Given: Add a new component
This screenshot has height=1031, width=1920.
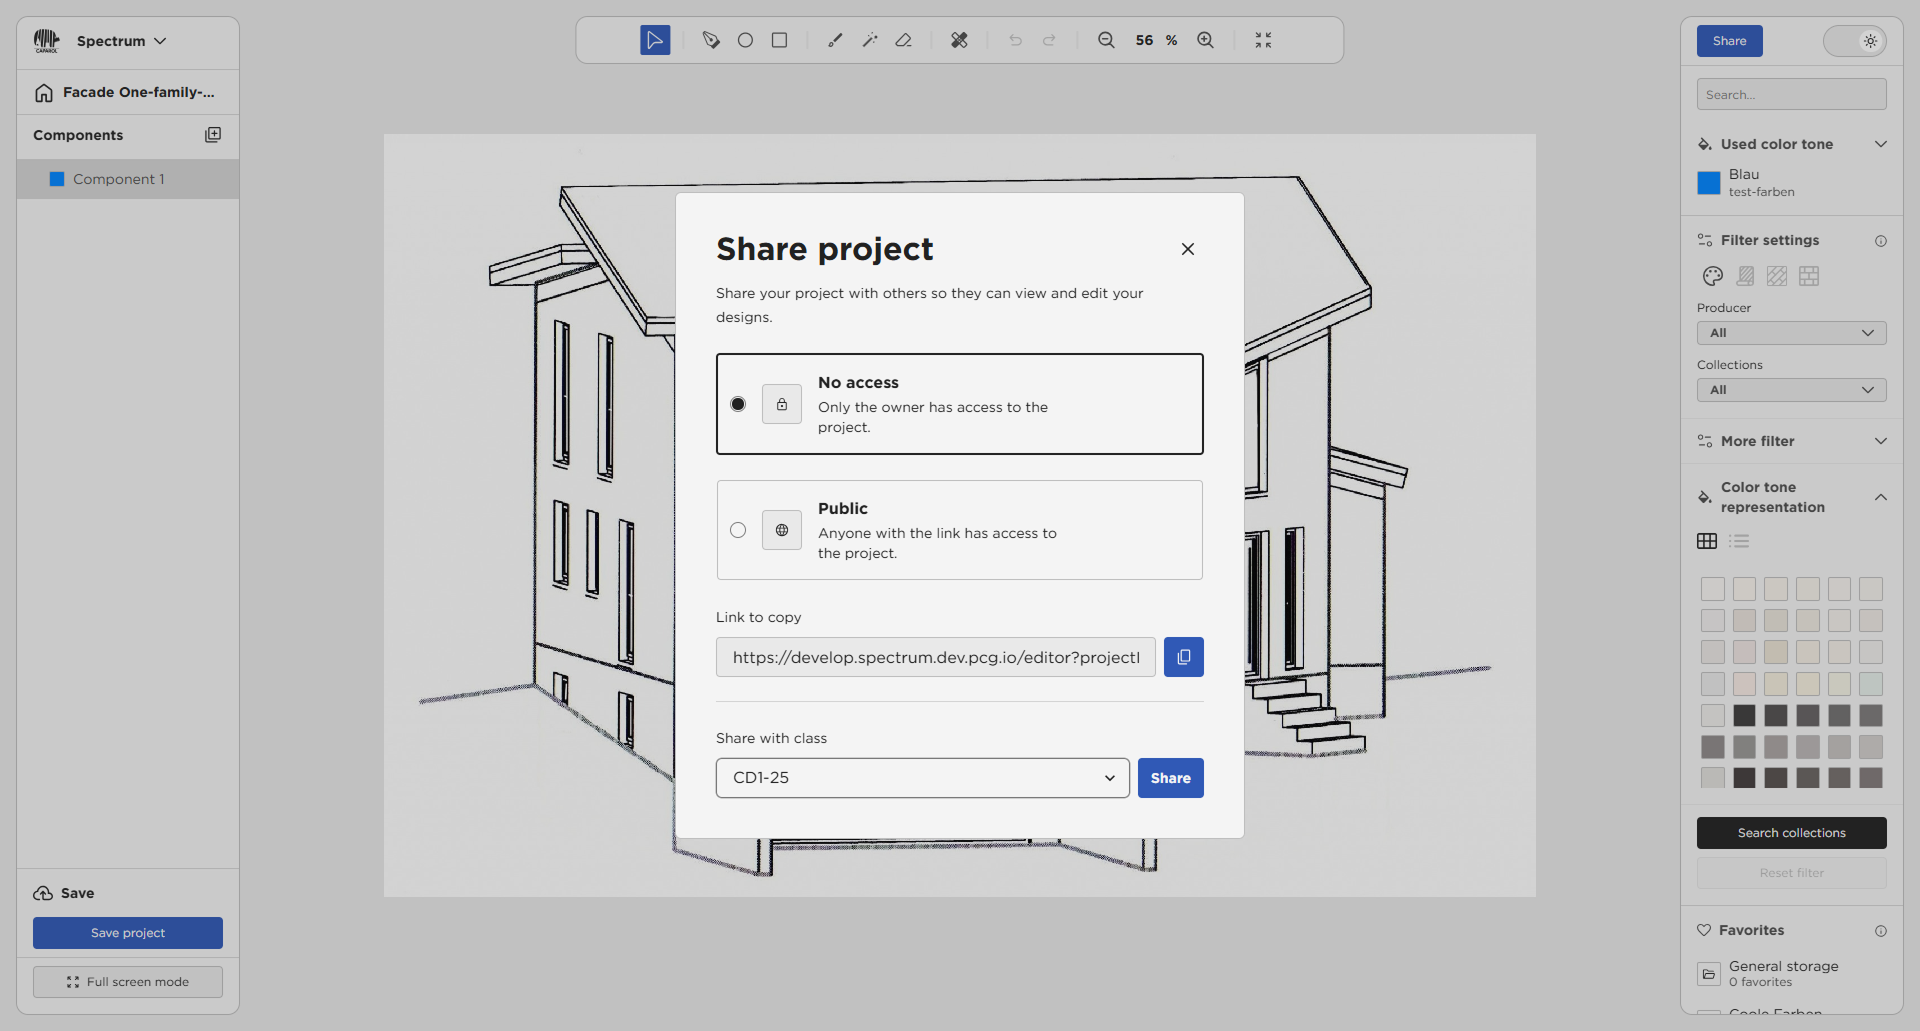Looking at the screenshot, I should [x=213, y=135].
